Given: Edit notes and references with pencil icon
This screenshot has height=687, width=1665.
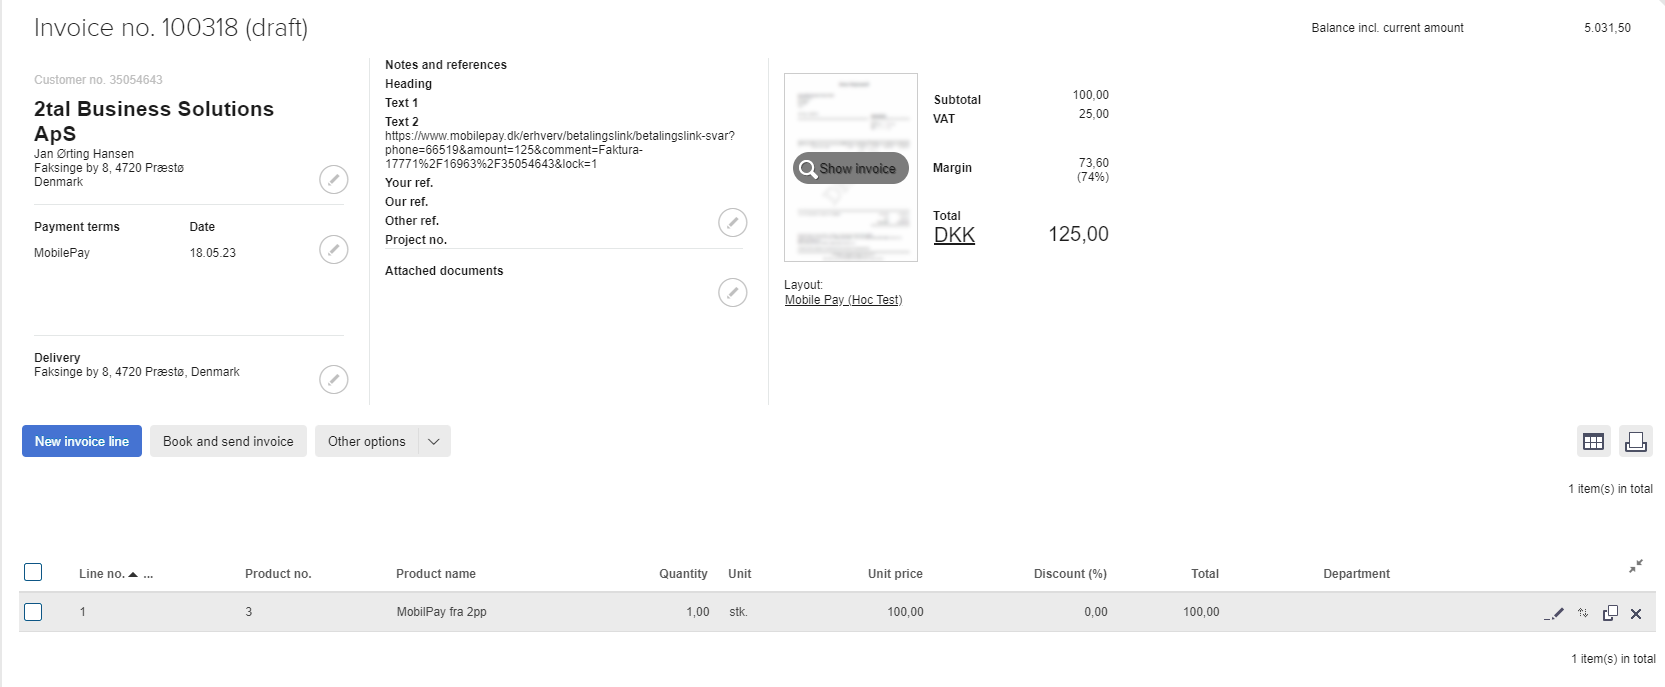Looking at the screenshot, I should (732, 223).
